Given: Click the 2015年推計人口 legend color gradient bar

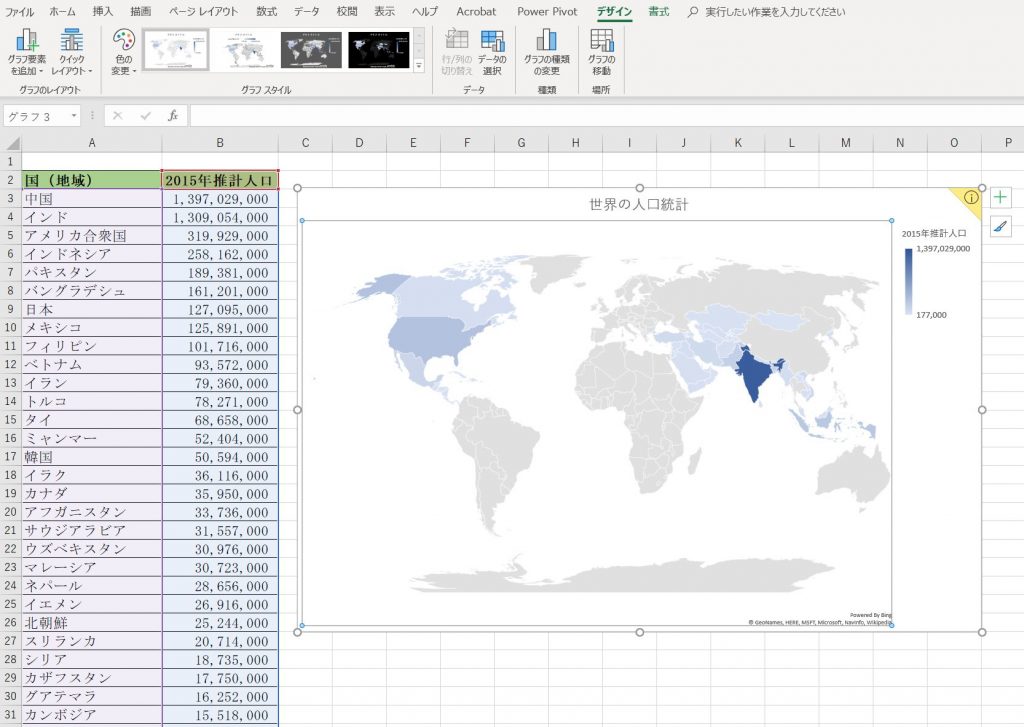Looking at the screenshot, I should click(x=908, y=281).
